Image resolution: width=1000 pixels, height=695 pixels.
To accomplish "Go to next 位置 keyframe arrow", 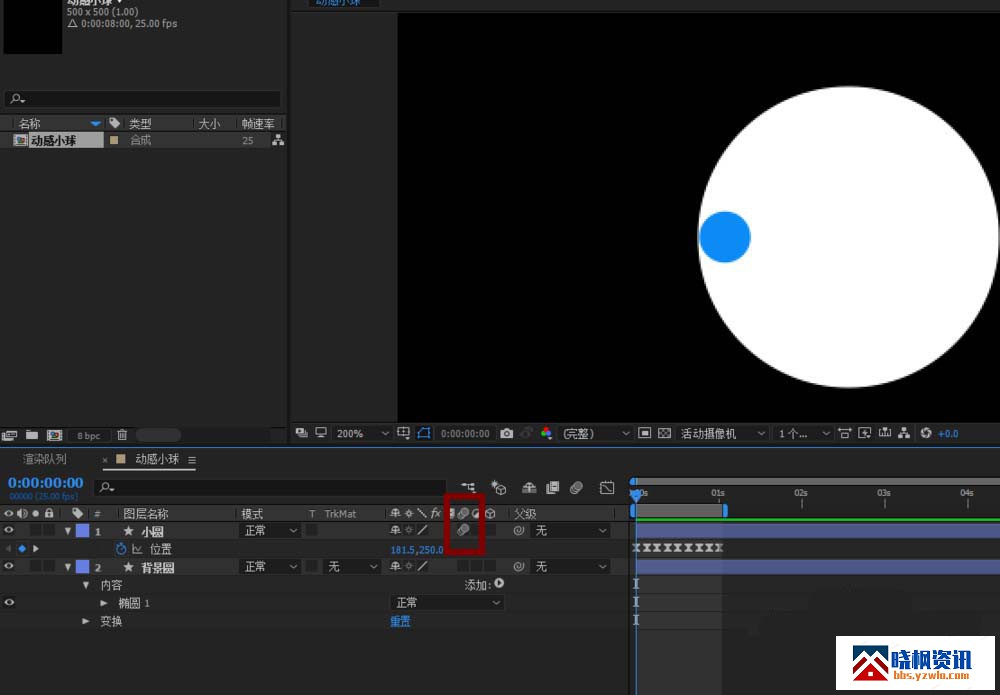I will (x=36, y=548).
